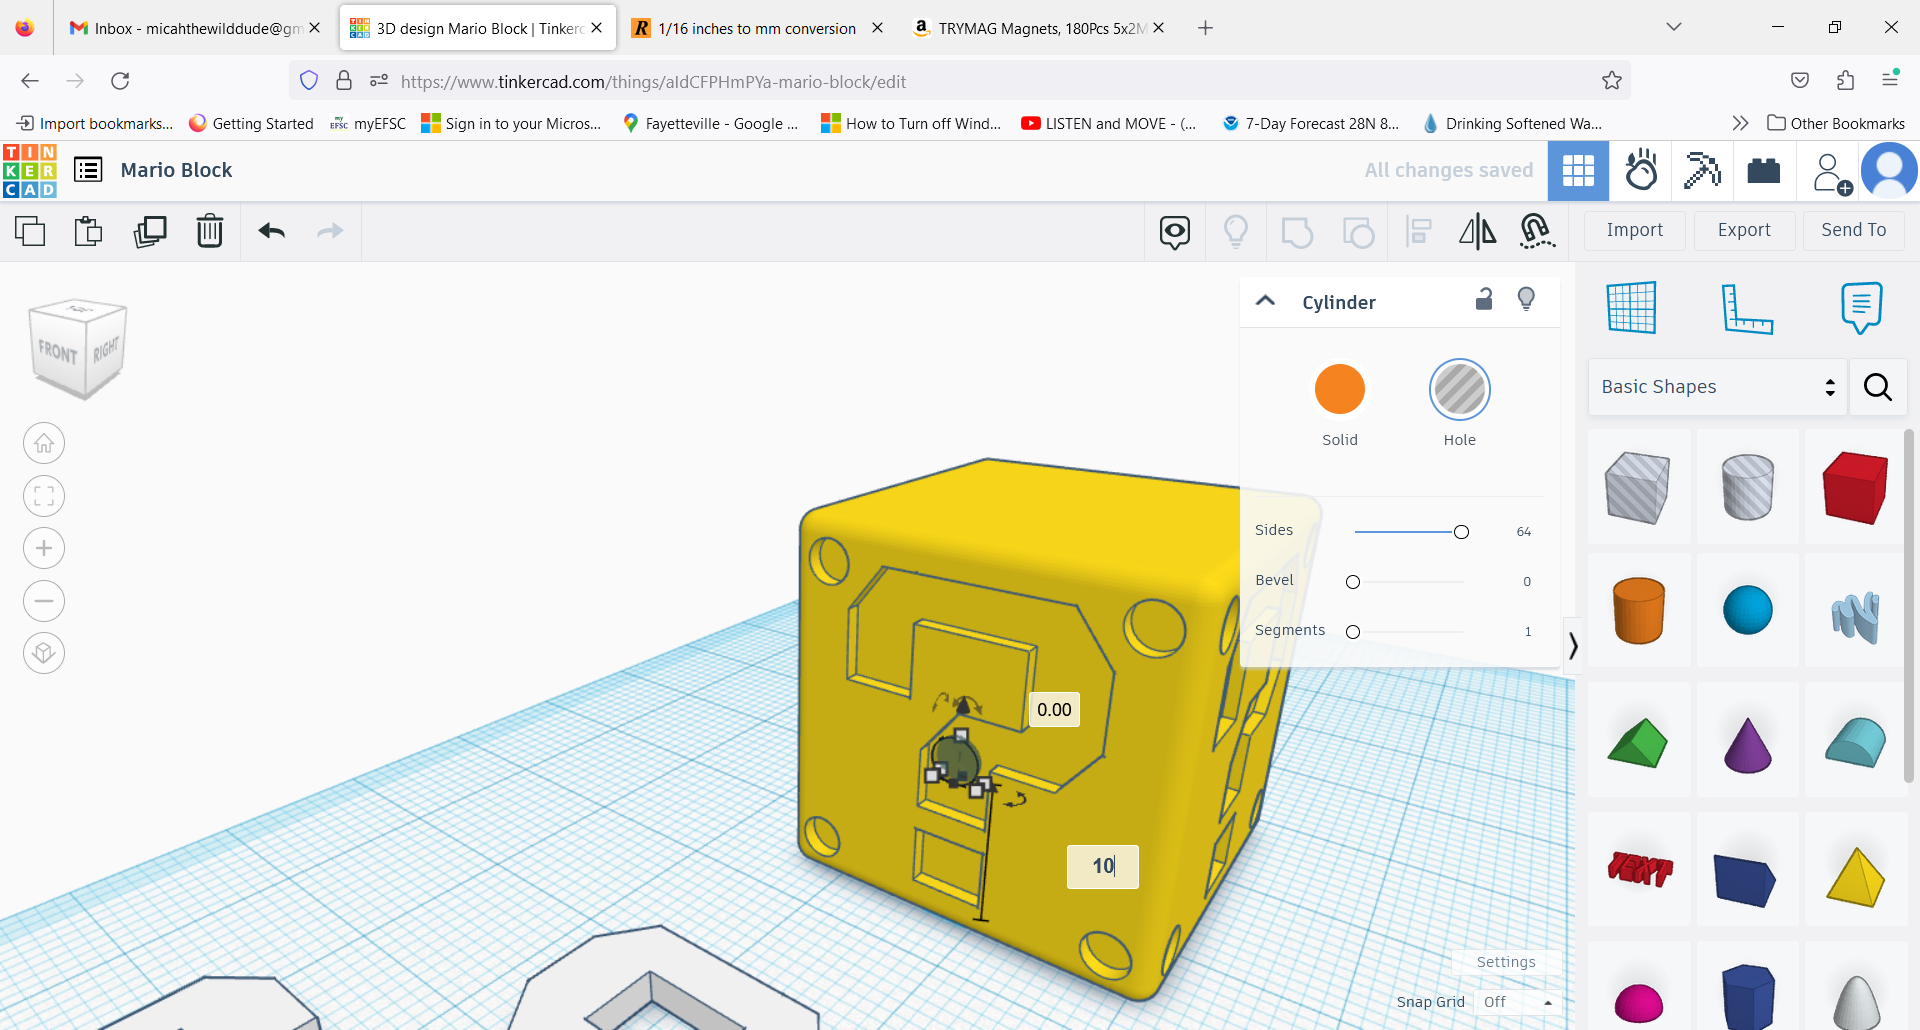
Task: Hide the Cylinder with the lightbulb toggle
Action: coord(1526,298)
